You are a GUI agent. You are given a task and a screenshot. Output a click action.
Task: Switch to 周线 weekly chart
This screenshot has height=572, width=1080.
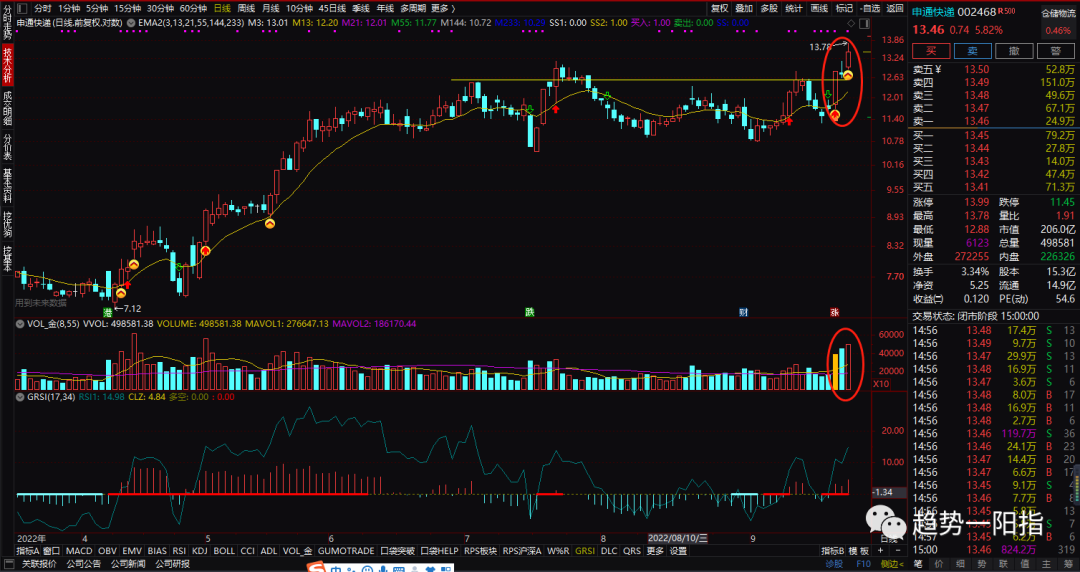(x=247, y=8)
